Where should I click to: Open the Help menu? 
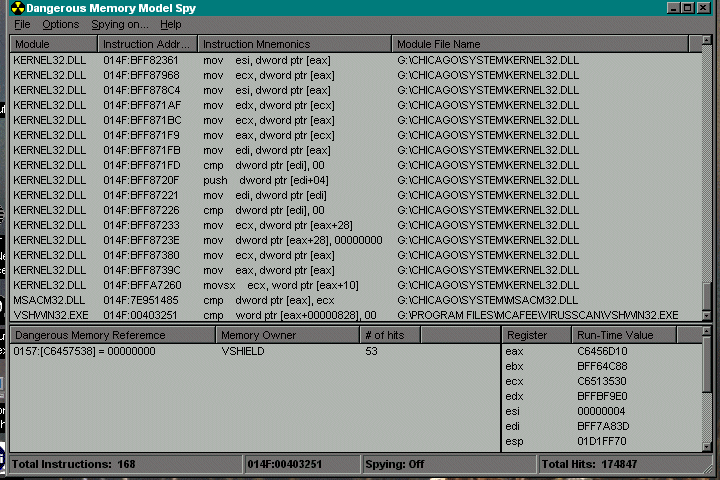point(171,24)
